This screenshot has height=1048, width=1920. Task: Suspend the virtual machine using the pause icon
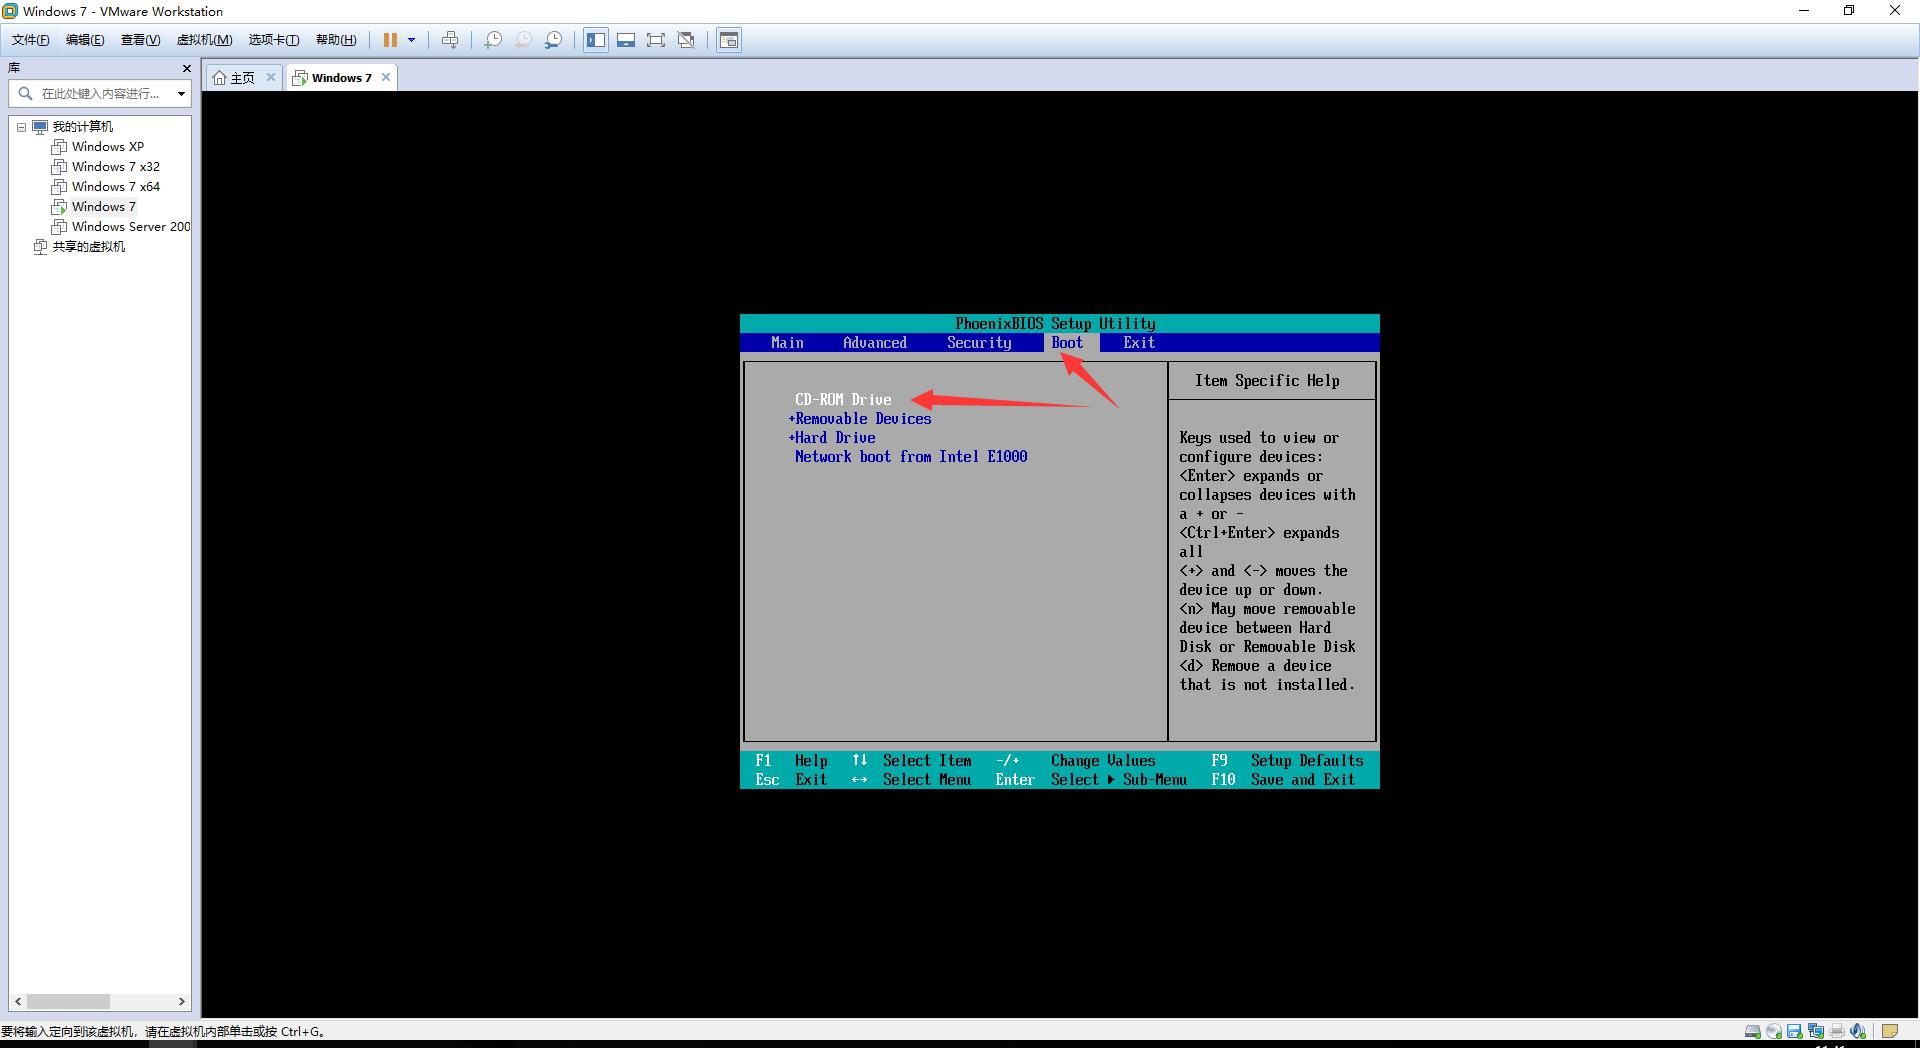tap(390, 40)
